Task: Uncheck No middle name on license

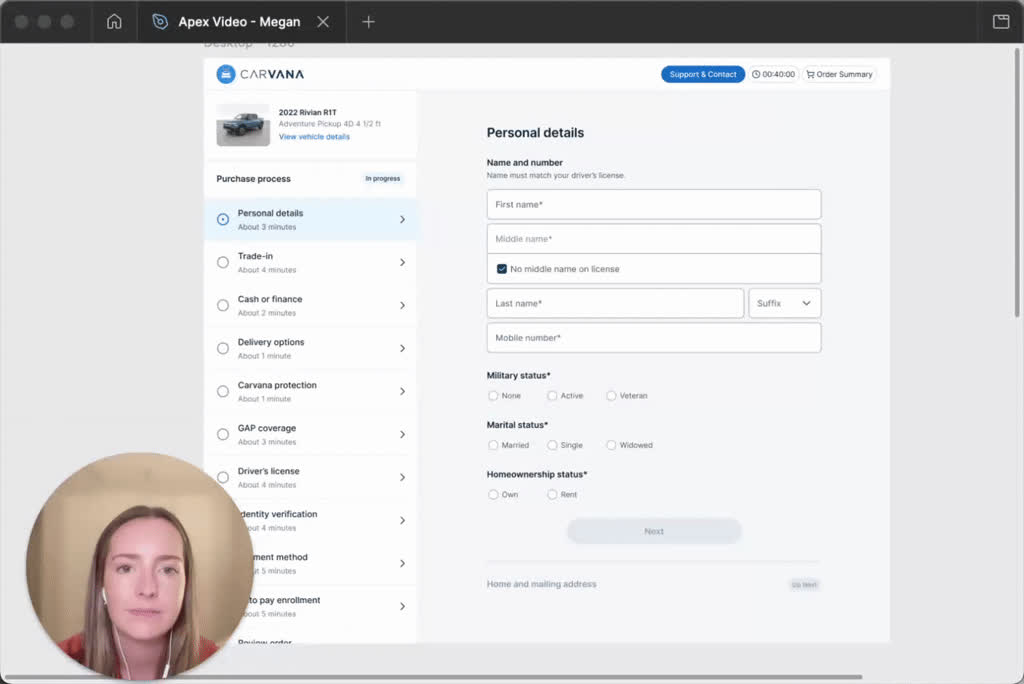Action: (502, 269)
